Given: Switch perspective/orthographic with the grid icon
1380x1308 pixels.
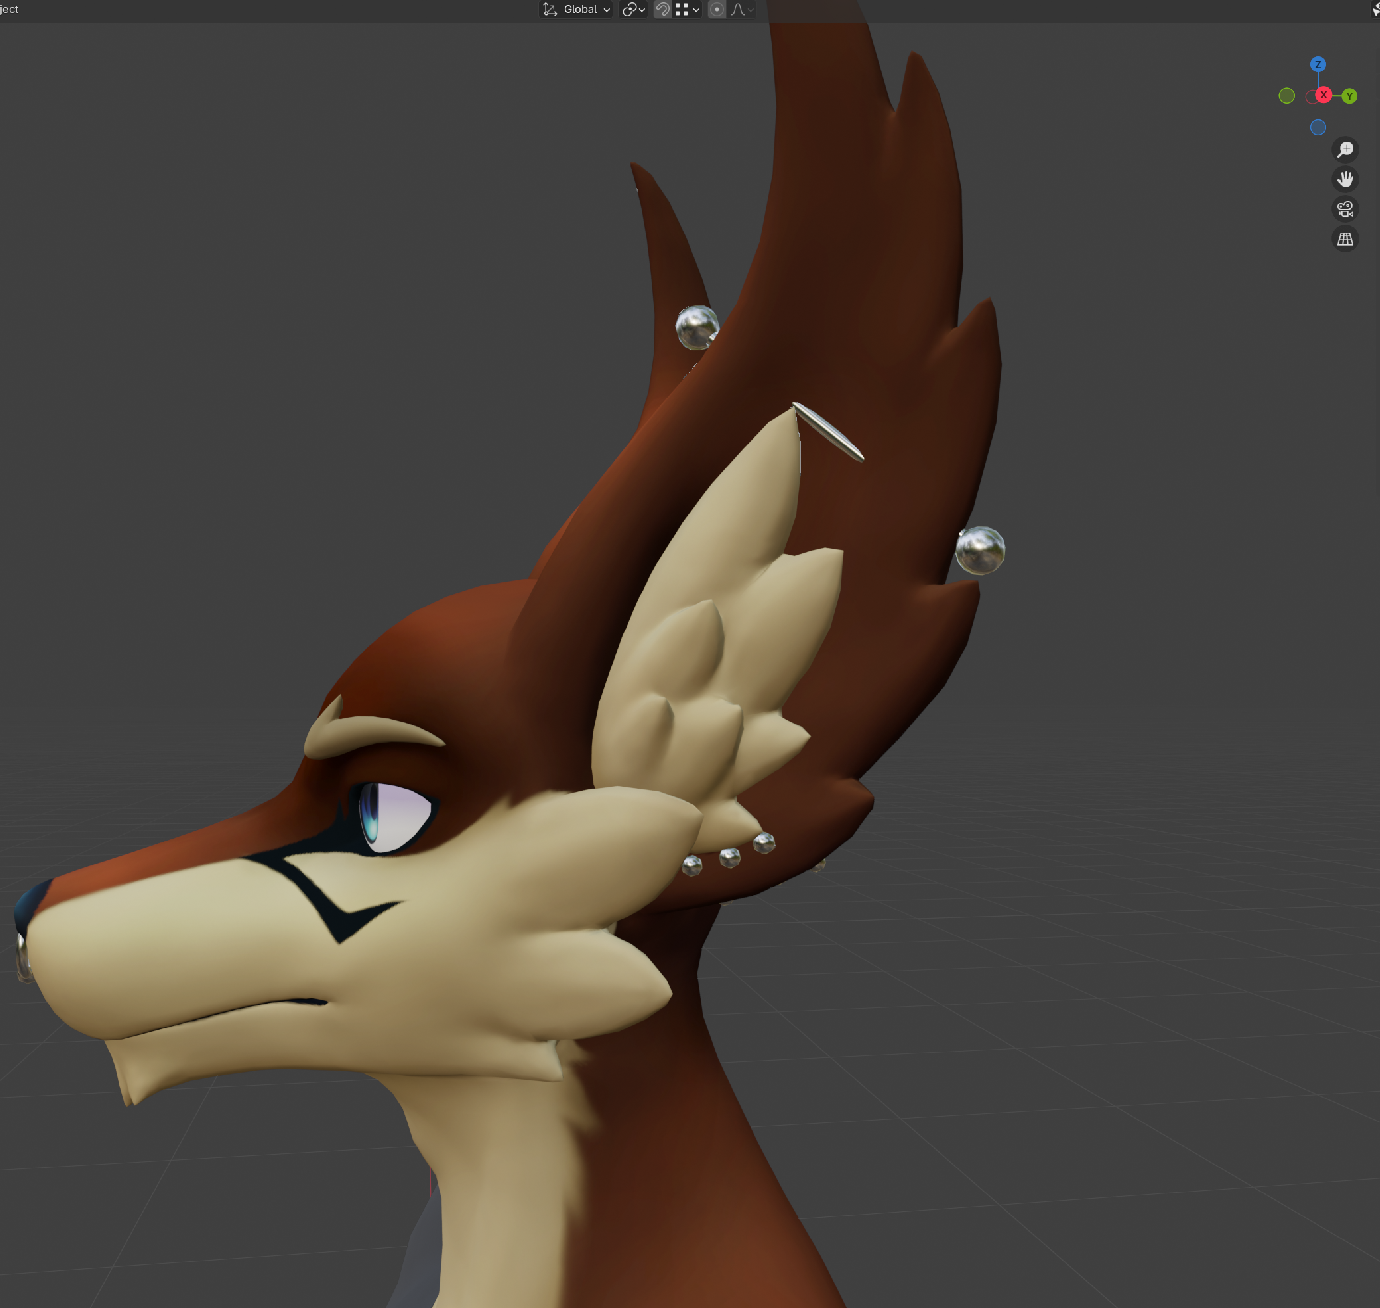Looking at the screenshot, I should pos(1345,240).
